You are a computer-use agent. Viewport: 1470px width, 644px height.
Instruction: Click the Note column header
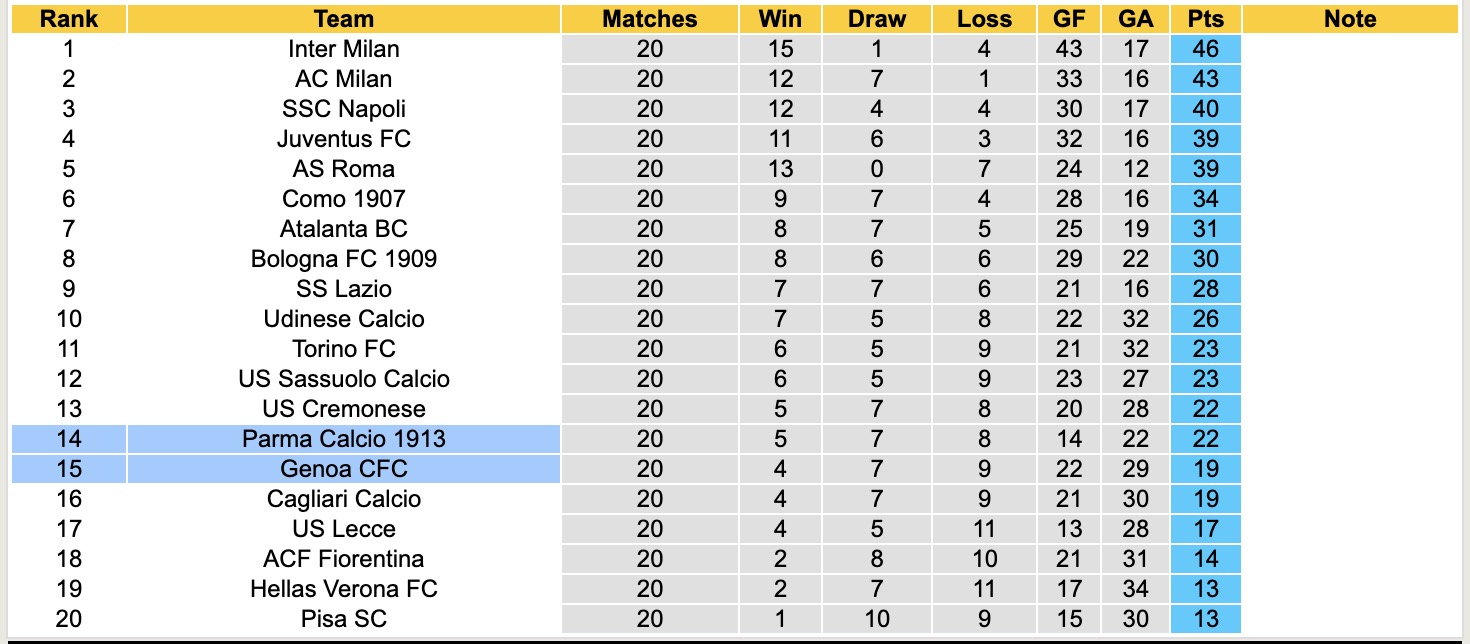click(x=1350, y=19)
